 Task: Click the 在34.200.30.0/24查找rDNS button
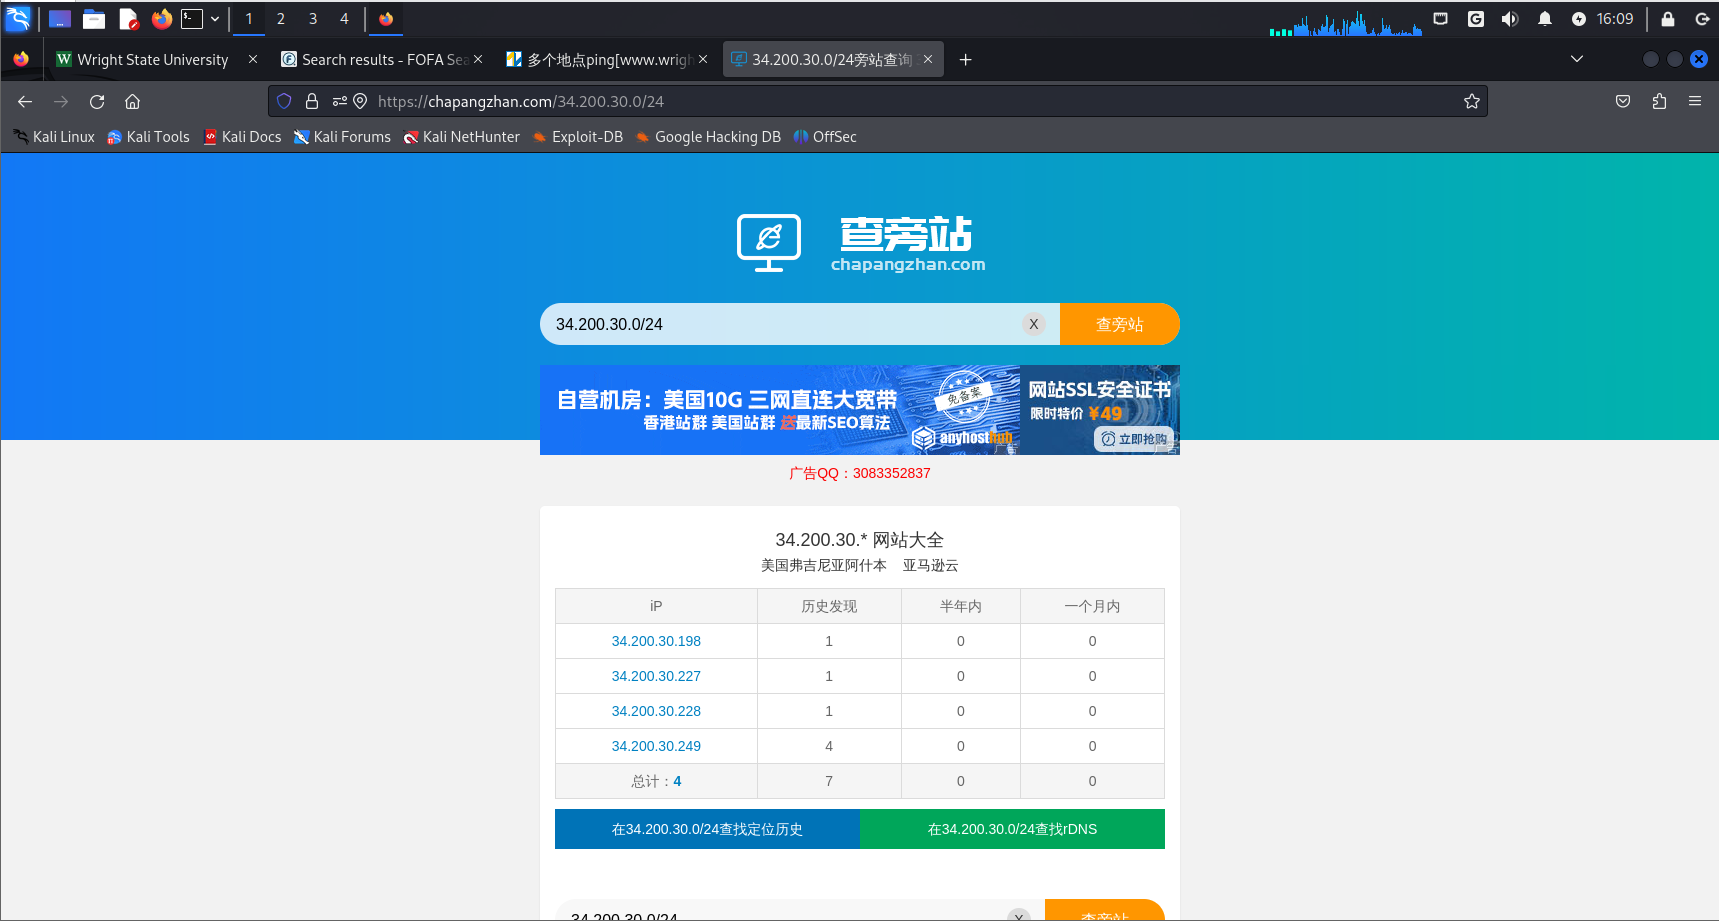tap(1012, 829)
